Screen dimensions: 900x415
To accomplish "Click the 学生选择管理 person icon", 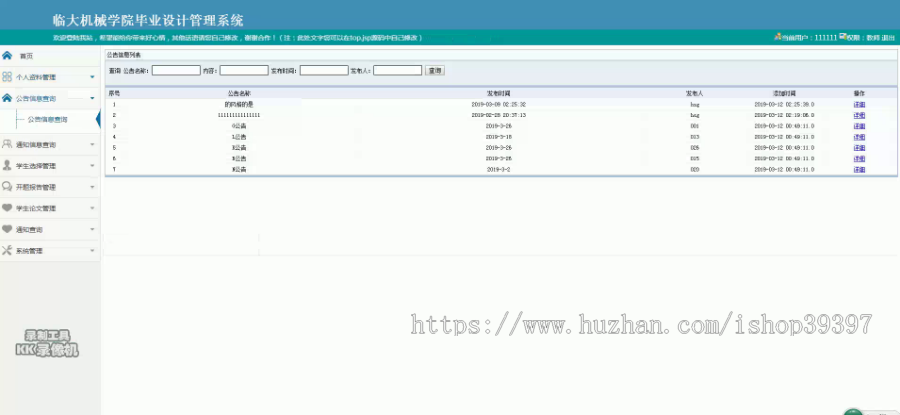I will pyautogui.click(x=7, y=165).
